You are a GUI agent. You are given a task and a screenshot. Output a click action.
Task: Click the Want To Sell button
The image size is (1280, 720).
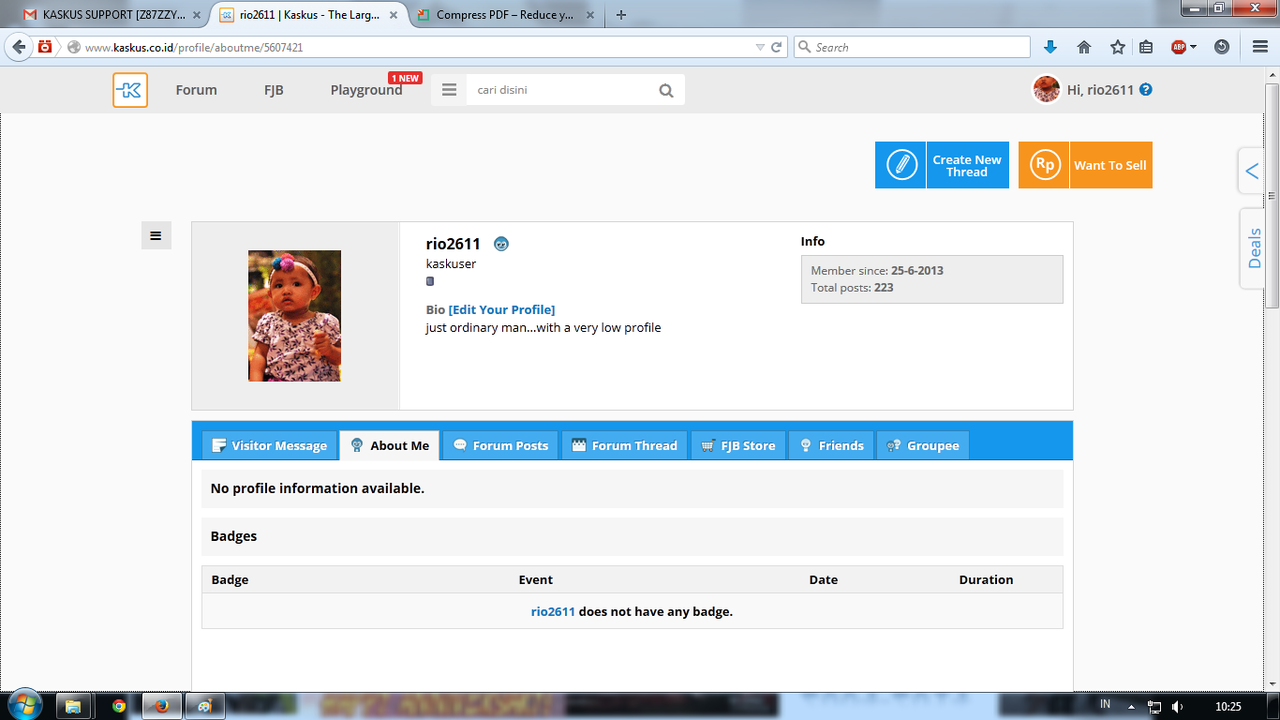tap(1085, 165)
